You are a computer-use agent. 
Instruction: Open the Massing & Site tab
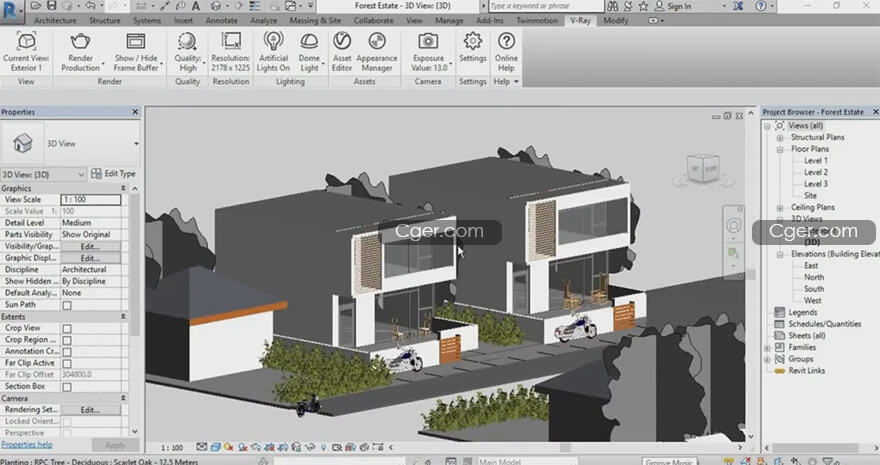click(x=315, y=20)
